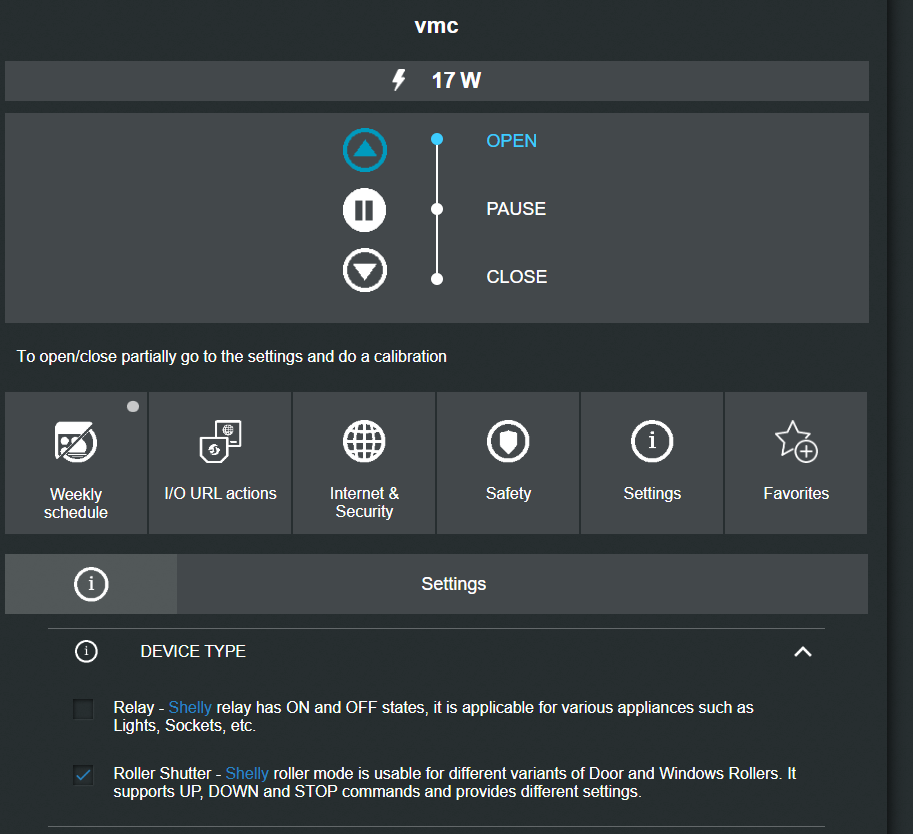Click the 17 W power consumption bar
Image resolution: width=913 pixels, height=834 pixels.
coord(436,81)
